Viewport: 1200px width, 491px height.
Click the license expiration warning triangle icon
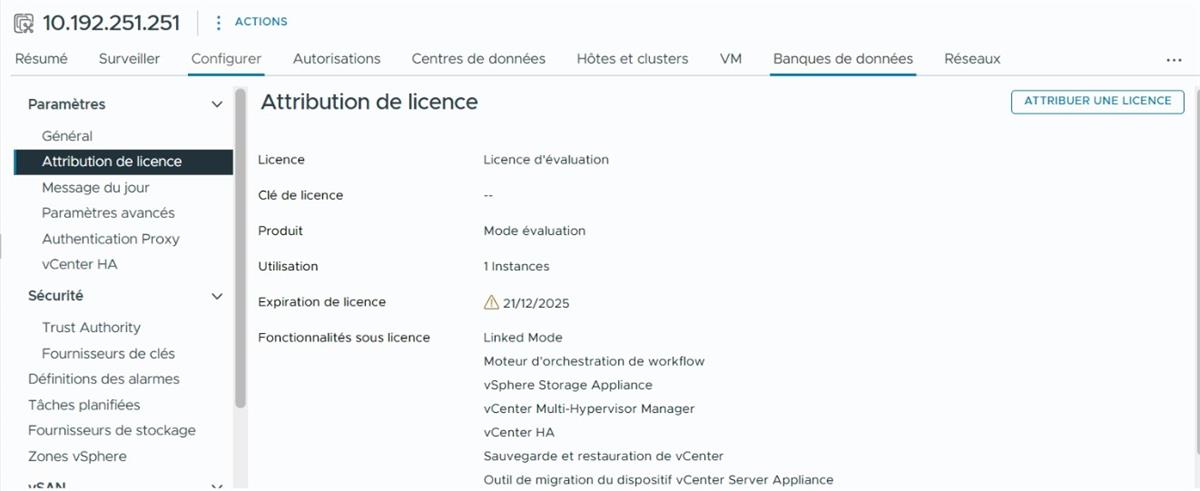(491, 303)
